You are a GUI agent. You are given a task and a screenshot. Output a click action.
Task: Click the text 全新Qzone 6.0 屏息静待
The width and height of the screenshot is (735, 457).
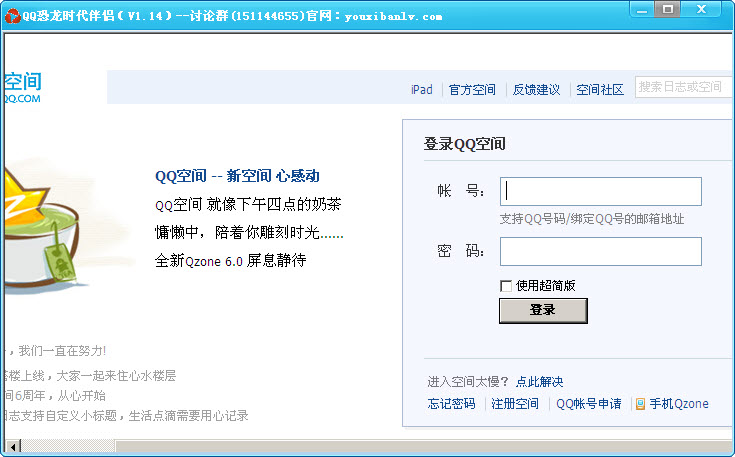231,260
